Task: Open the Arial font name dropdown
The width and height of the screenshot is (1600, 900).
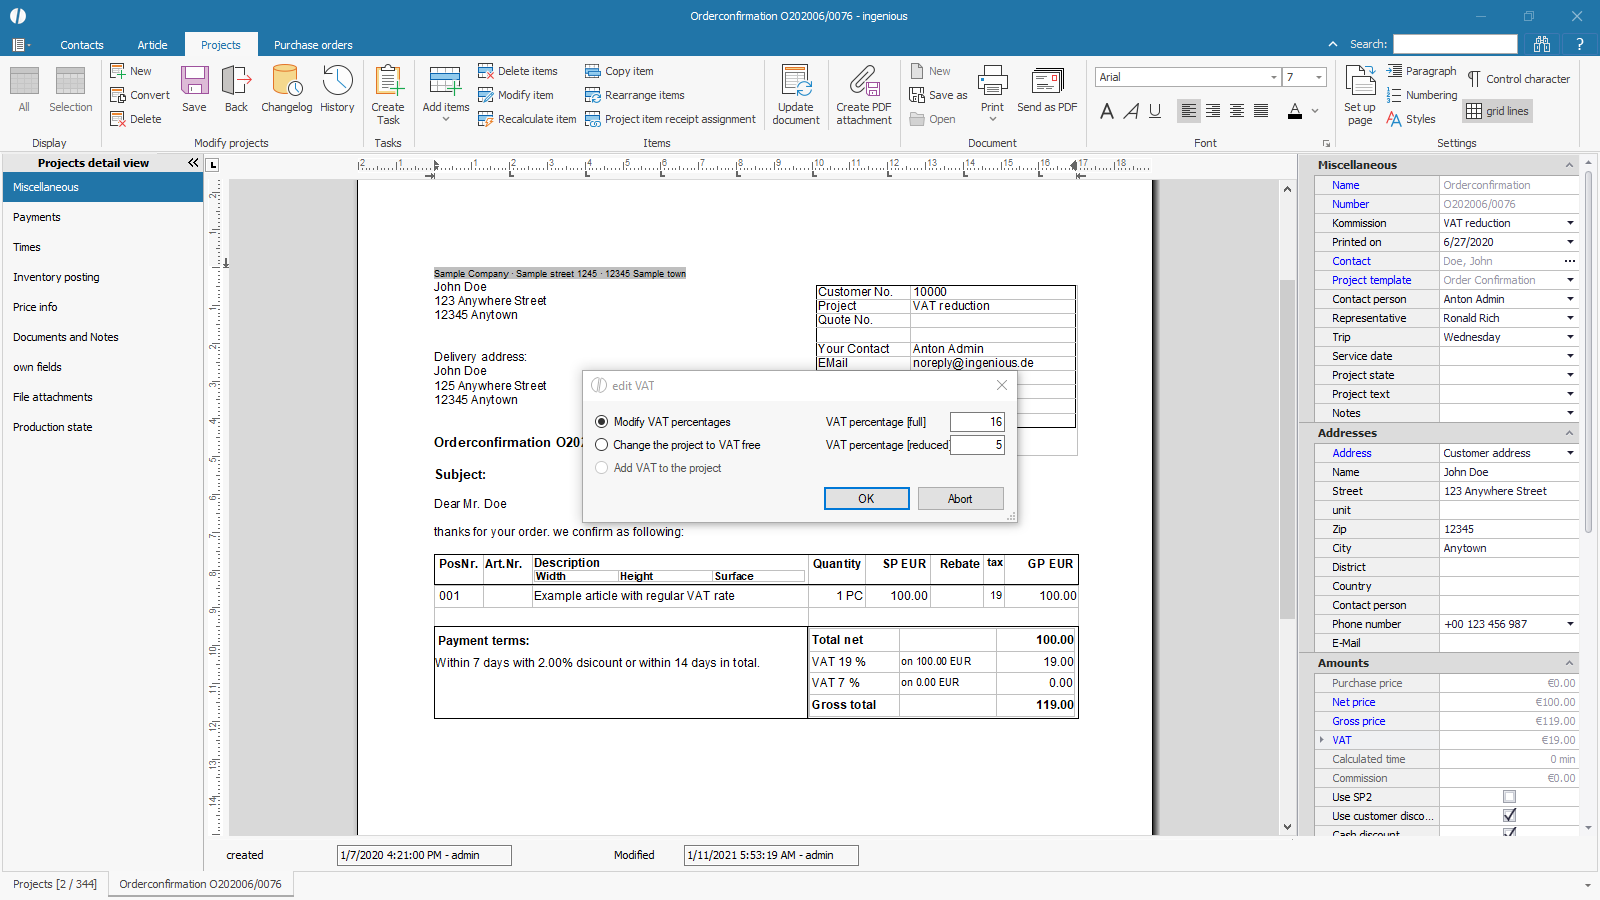Action: [x=1273, y=77]
